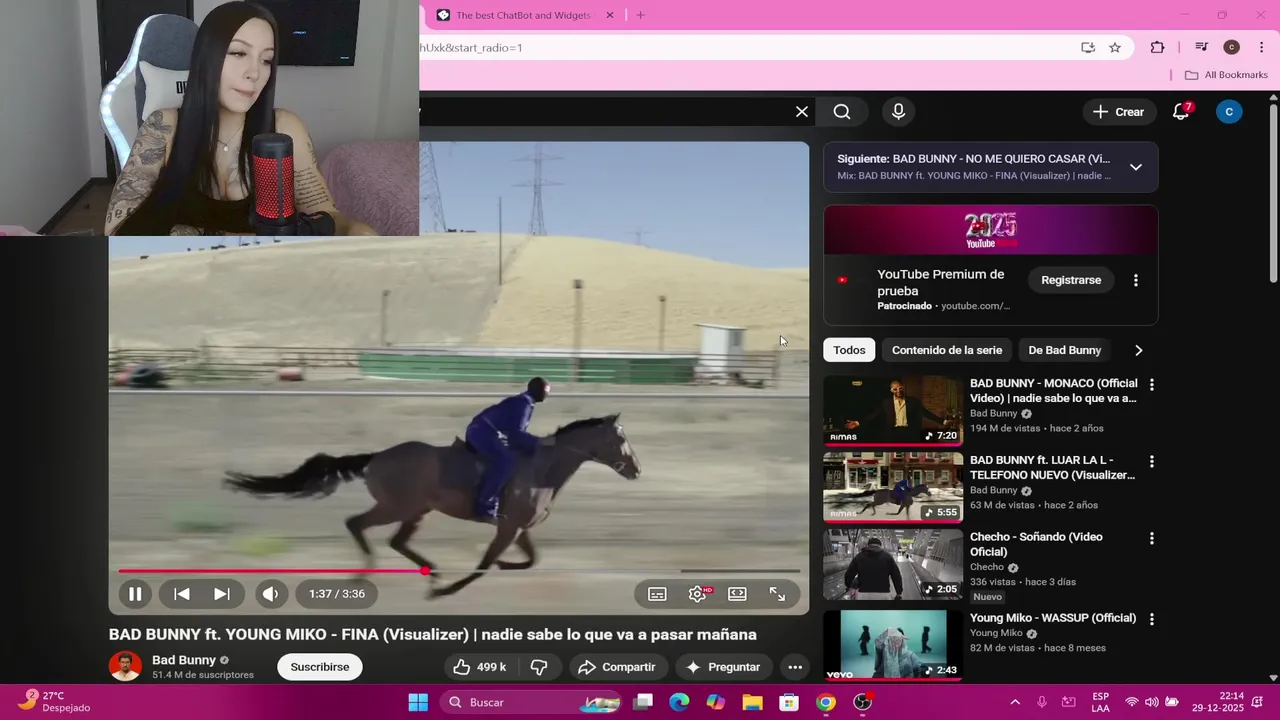Open the menu for Checho - Soñando video

pos(1152,538)
